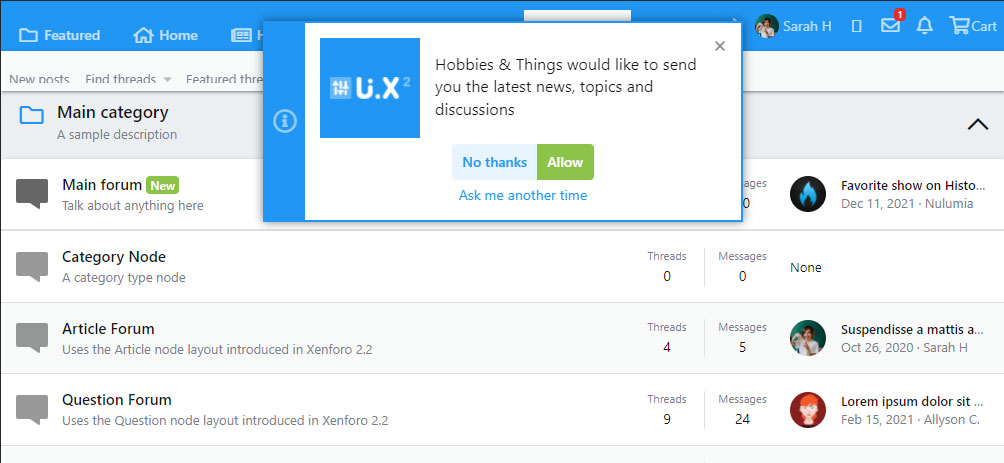The height and width of the screenshot is (463, 1004).
Task: Click the Main category folder icon
Action: click(32, 116)
